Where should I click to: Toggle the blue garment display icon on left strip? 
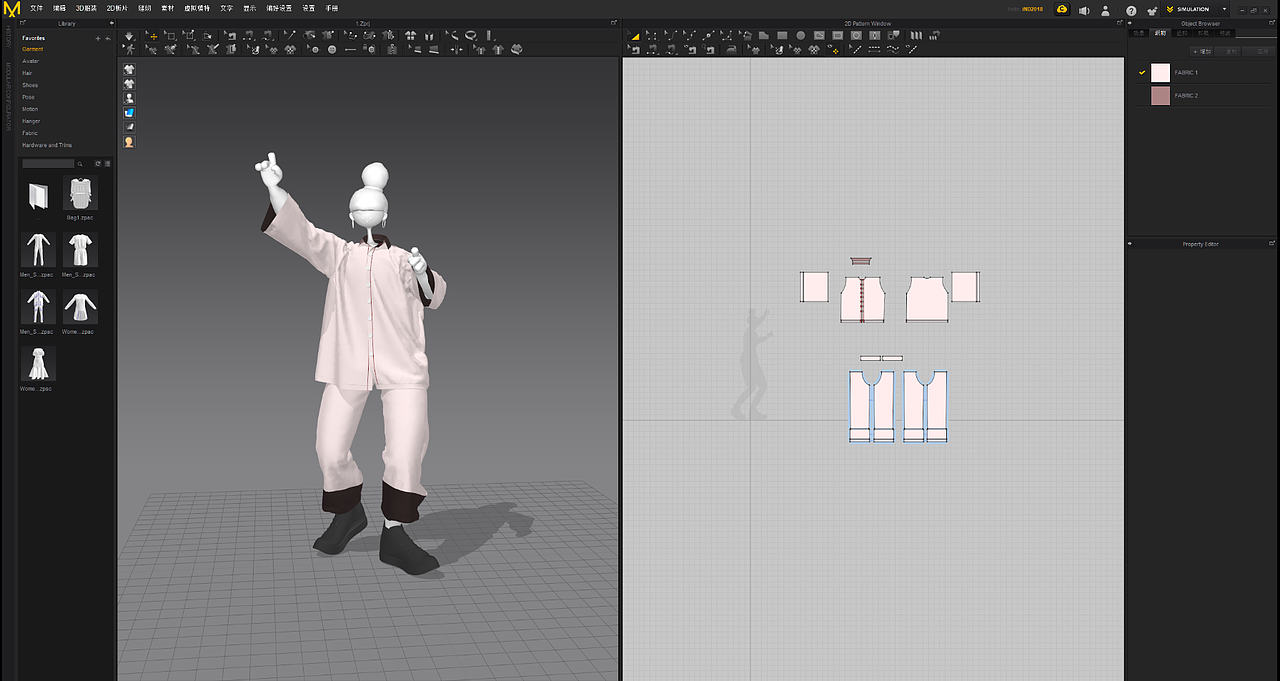(x=128, y=111)
